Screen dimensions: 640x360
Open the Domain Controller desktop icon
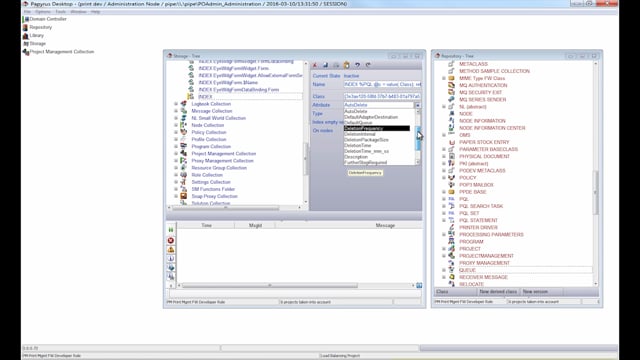(x=44, y=19)
